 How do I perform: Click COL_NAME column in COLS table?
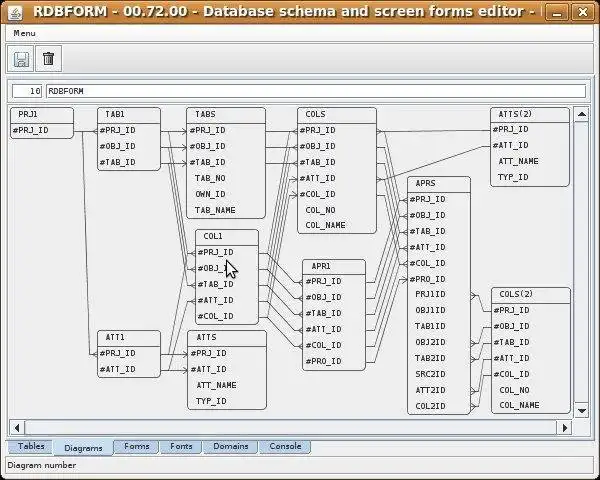[x=325, y=225]
